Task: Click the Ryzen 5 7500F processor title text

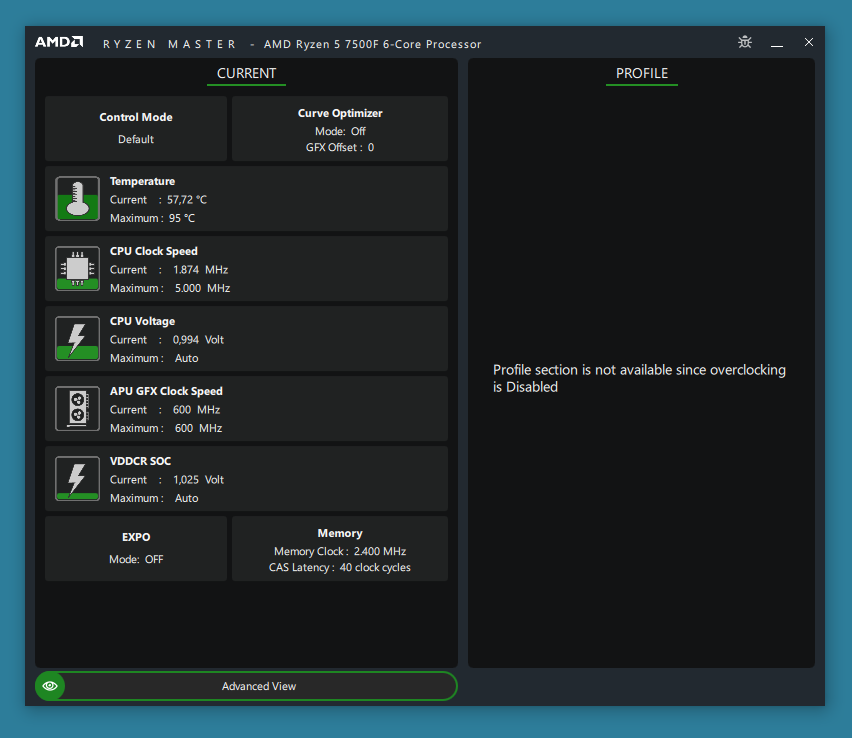Action: coord(373,45)
